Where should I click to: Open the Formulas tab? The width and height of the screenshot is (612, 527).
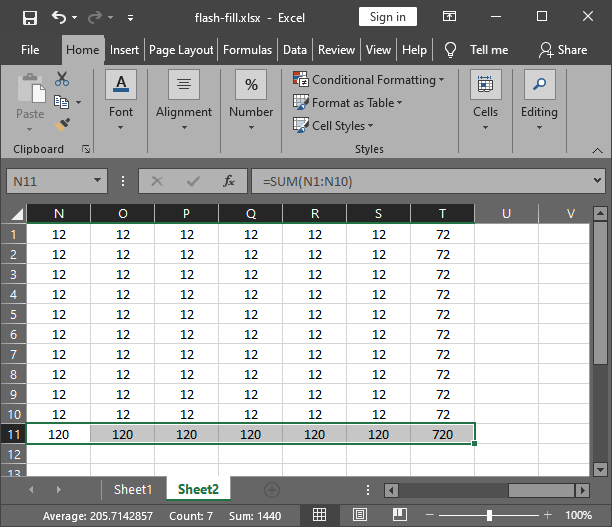pyautogui.click(x=247, y=50)
